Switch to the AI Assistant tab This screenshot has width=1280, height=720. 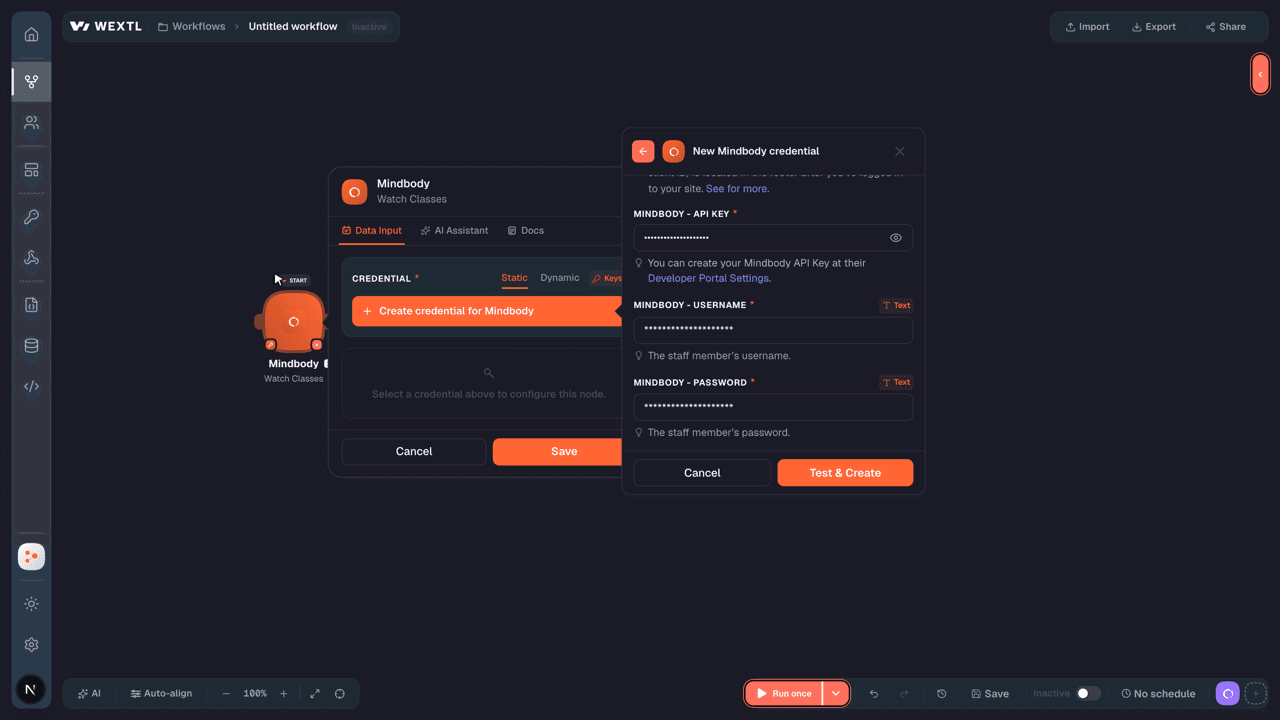454,230
